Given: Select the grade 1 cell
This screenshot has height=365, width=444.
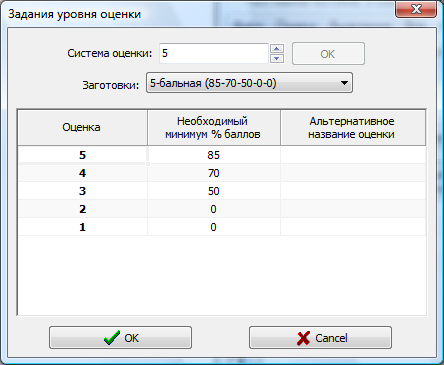Looking at the screenshot, I should (82, 227).
